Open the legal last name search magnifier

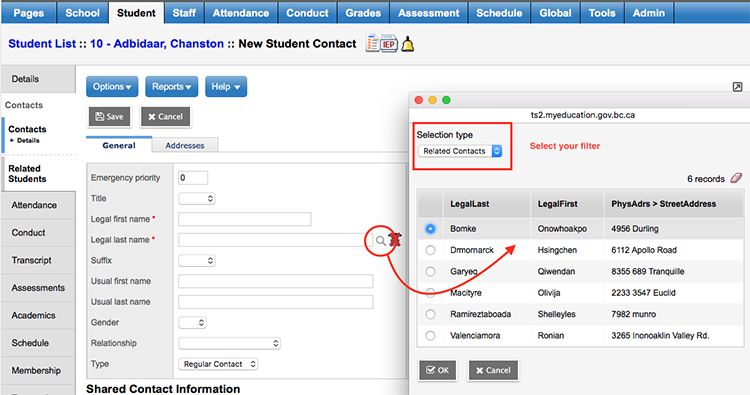point(380,241)
